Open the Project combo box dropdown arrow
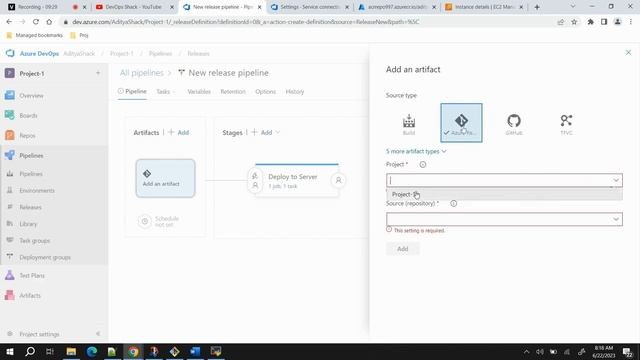The image size is (640, 360). coord(616,180)
